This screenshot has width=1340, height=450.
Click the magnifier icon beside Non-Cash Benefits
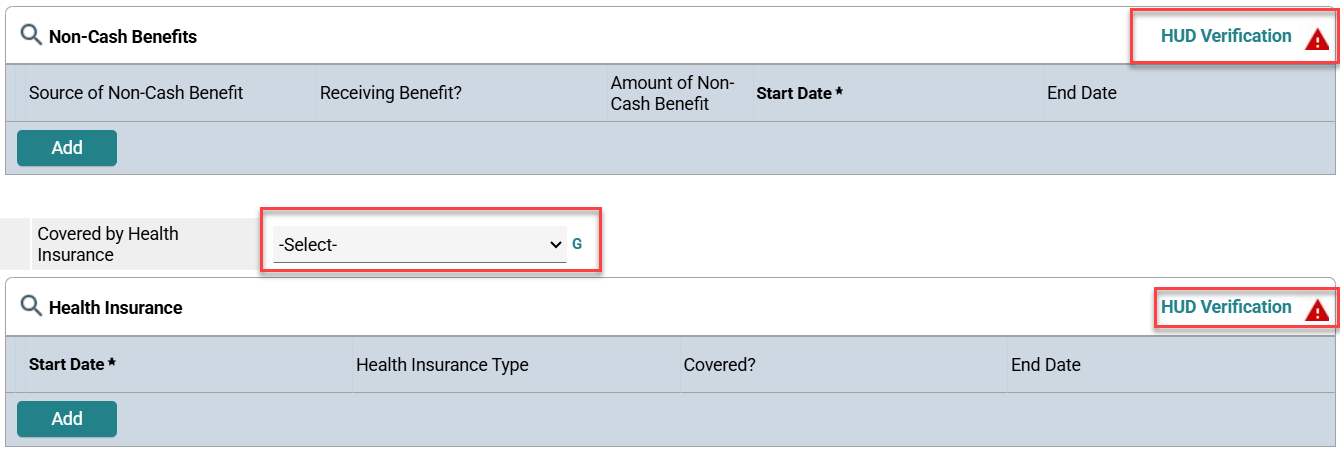tap(31, 36)
